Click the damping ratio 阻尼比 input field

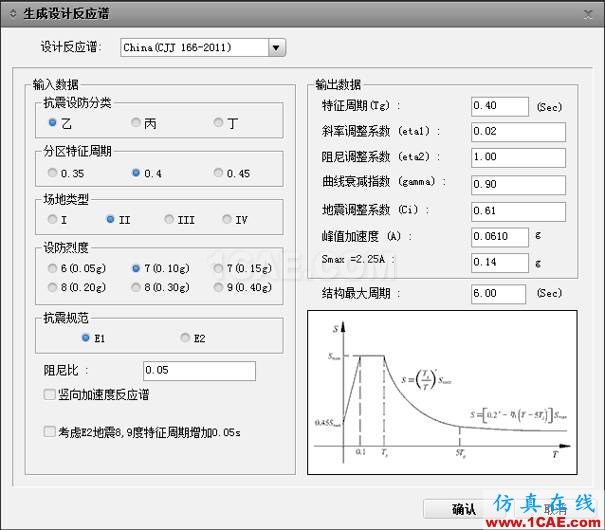coord(199,371)
